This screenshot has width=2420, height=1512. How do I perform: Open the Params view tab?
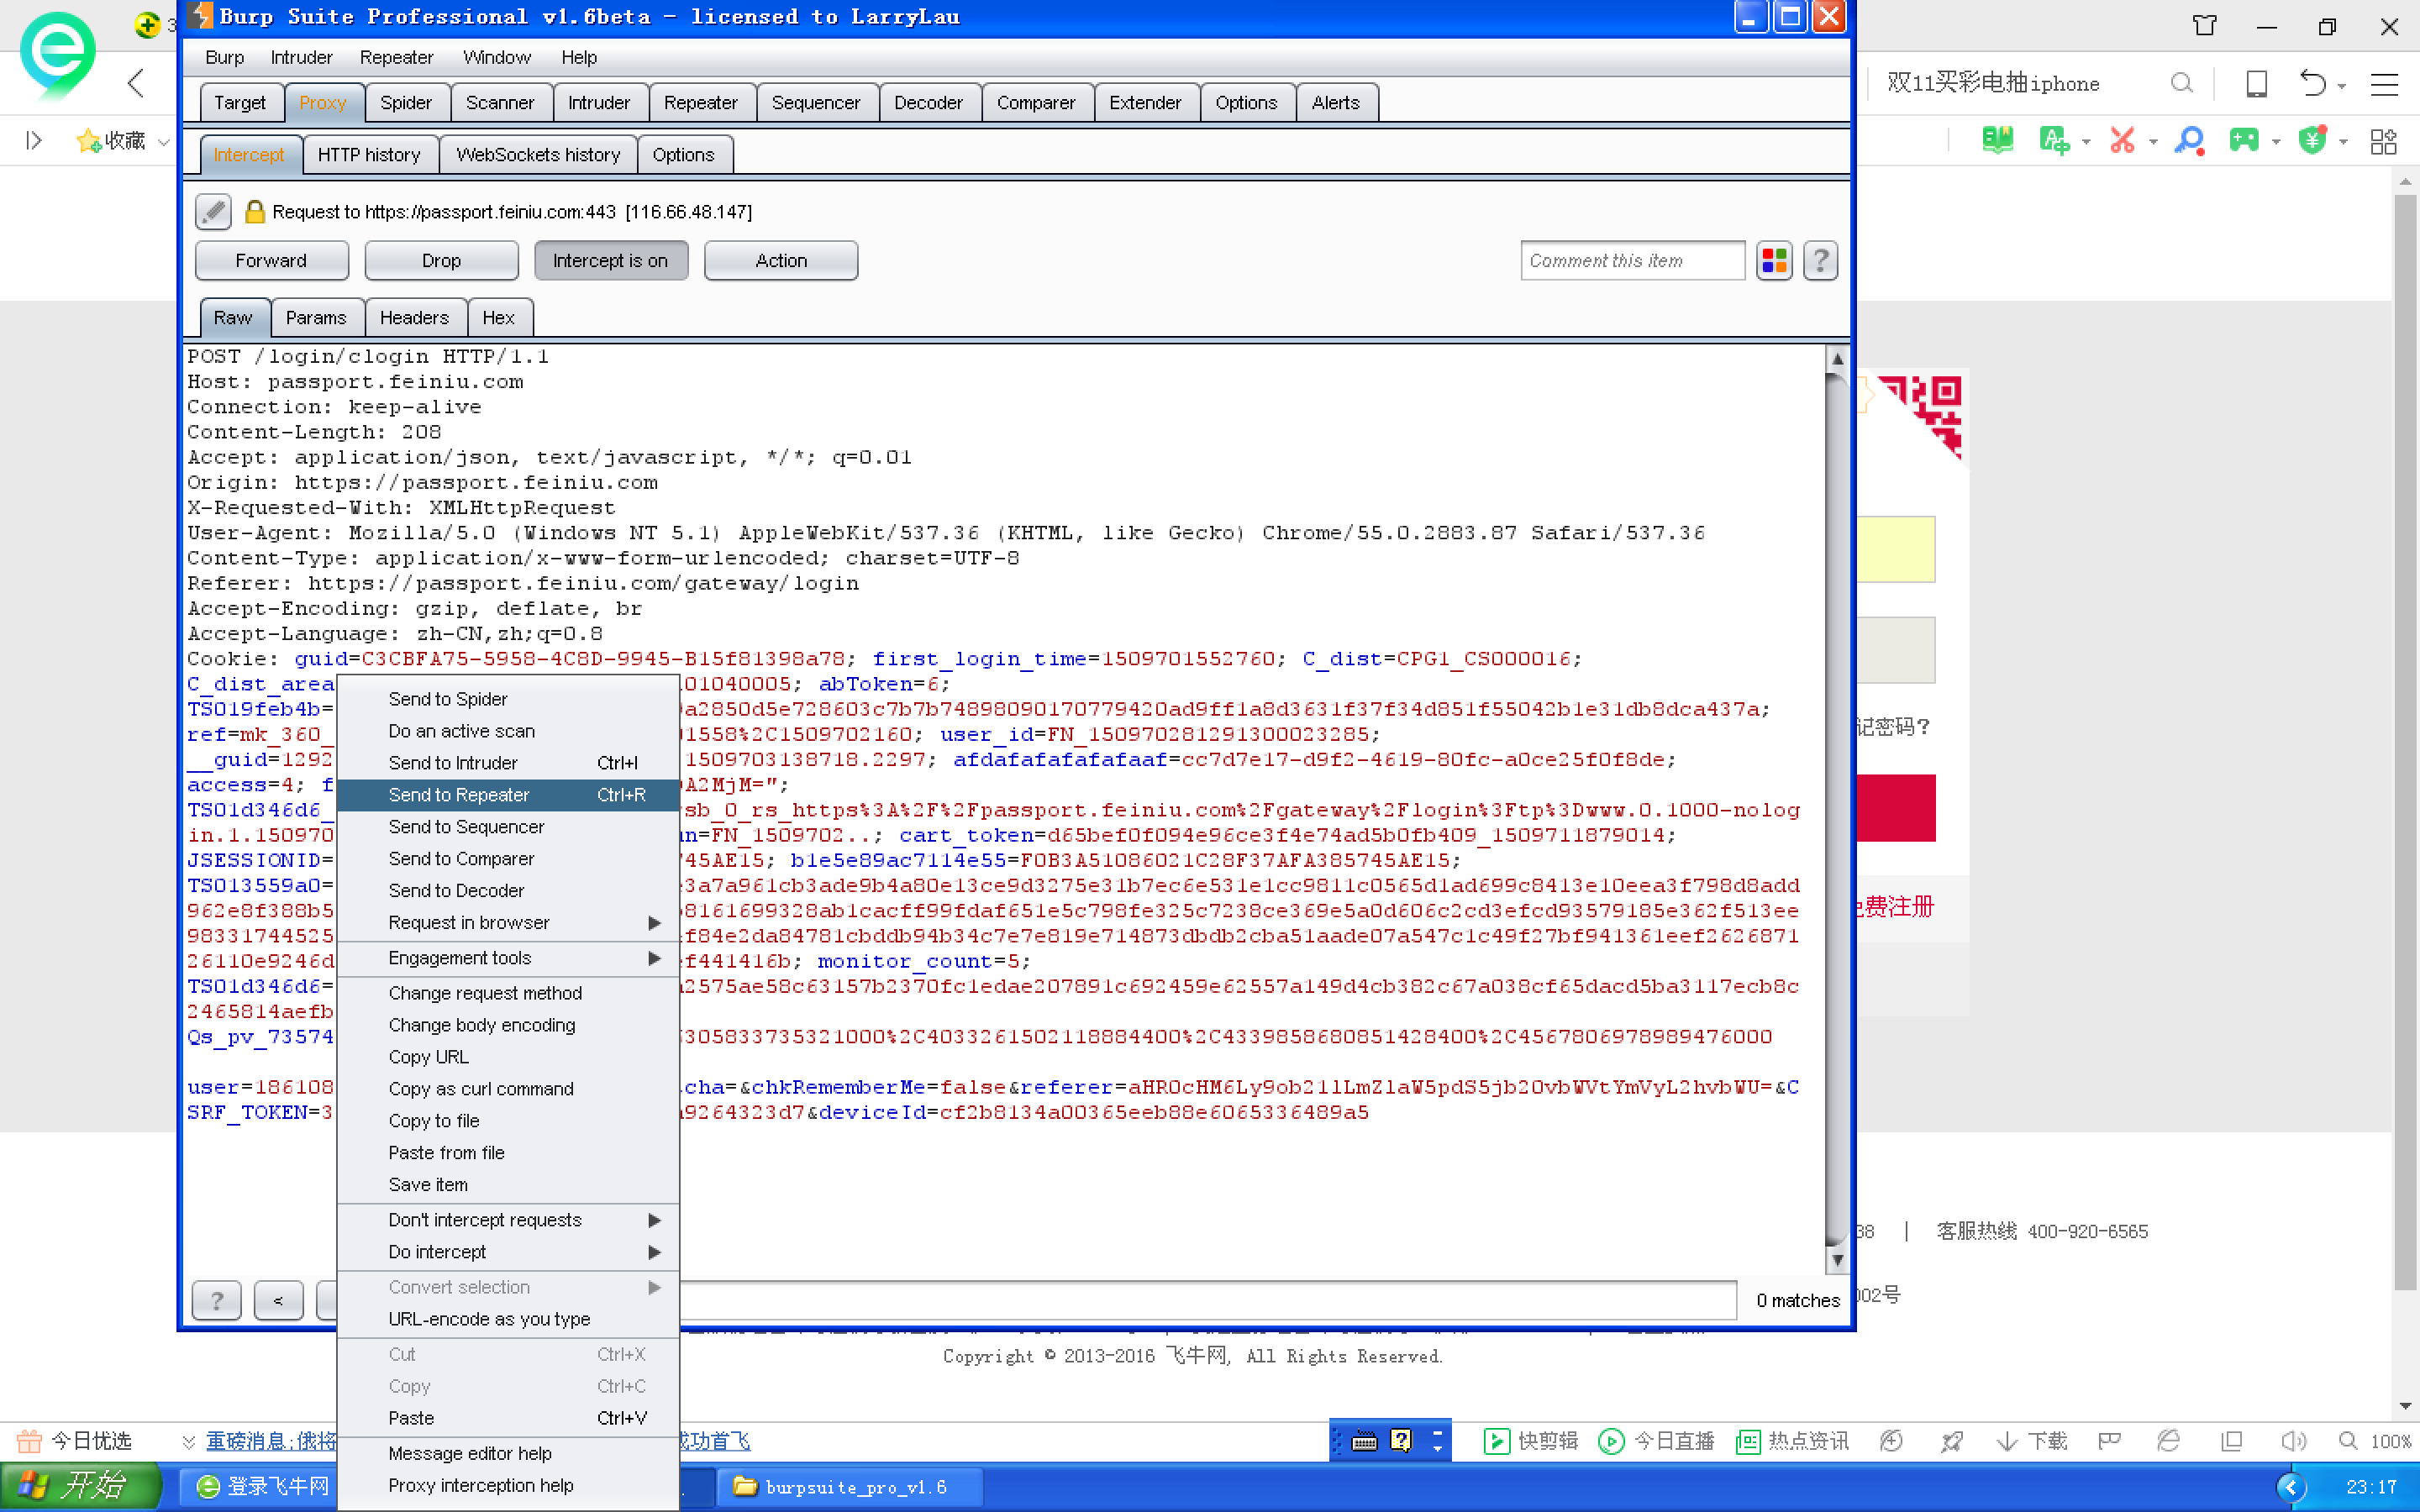pos(316,318)
